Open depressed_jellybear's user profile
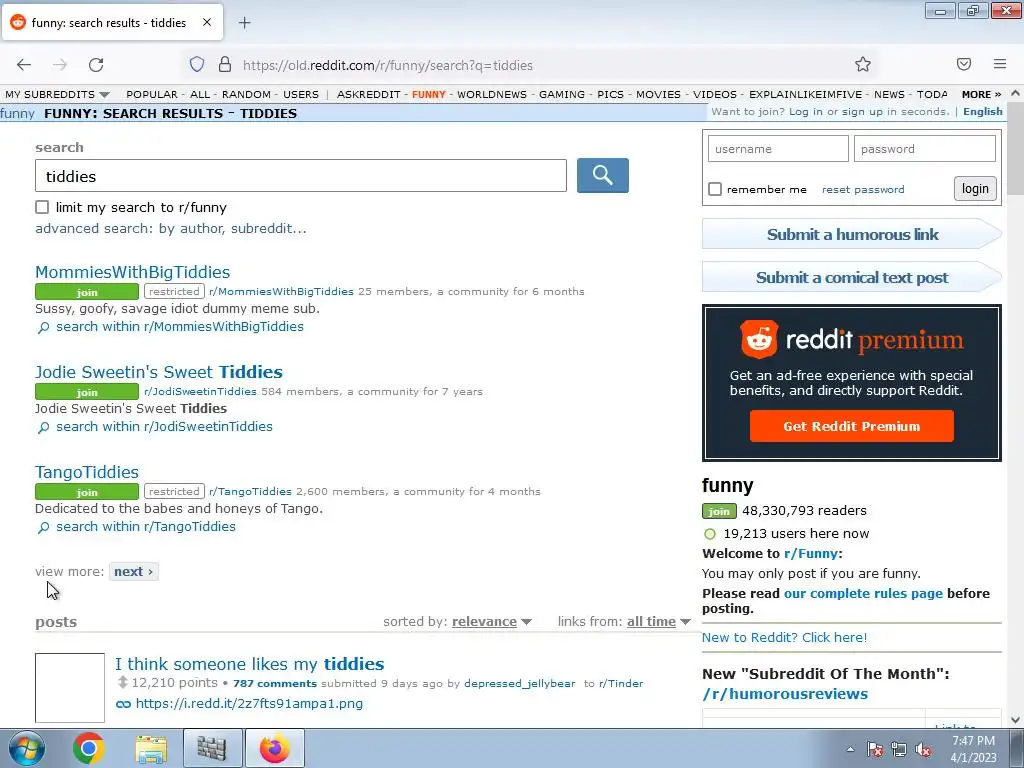Image resolution: width=1024 pixels, height=768 pixels. (x=520, y=683)
